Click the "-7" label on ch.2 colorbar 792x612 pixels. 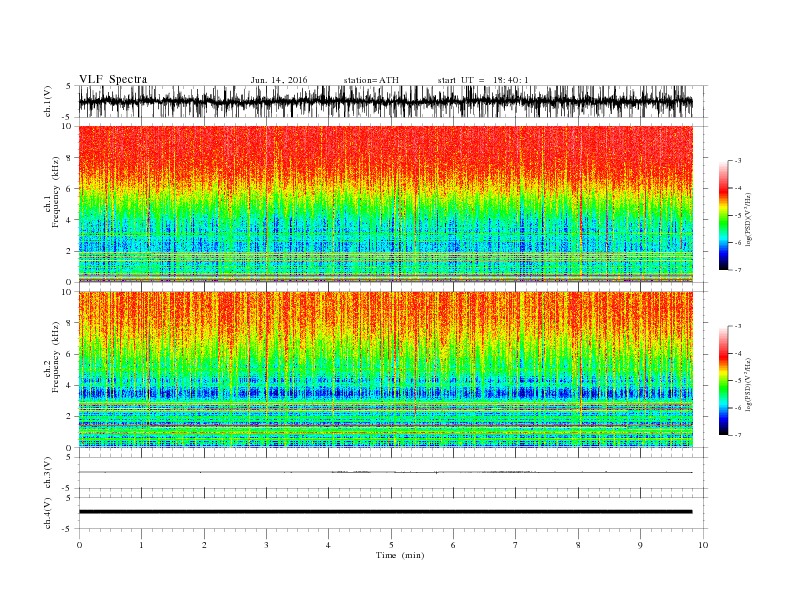click(737, 435)
